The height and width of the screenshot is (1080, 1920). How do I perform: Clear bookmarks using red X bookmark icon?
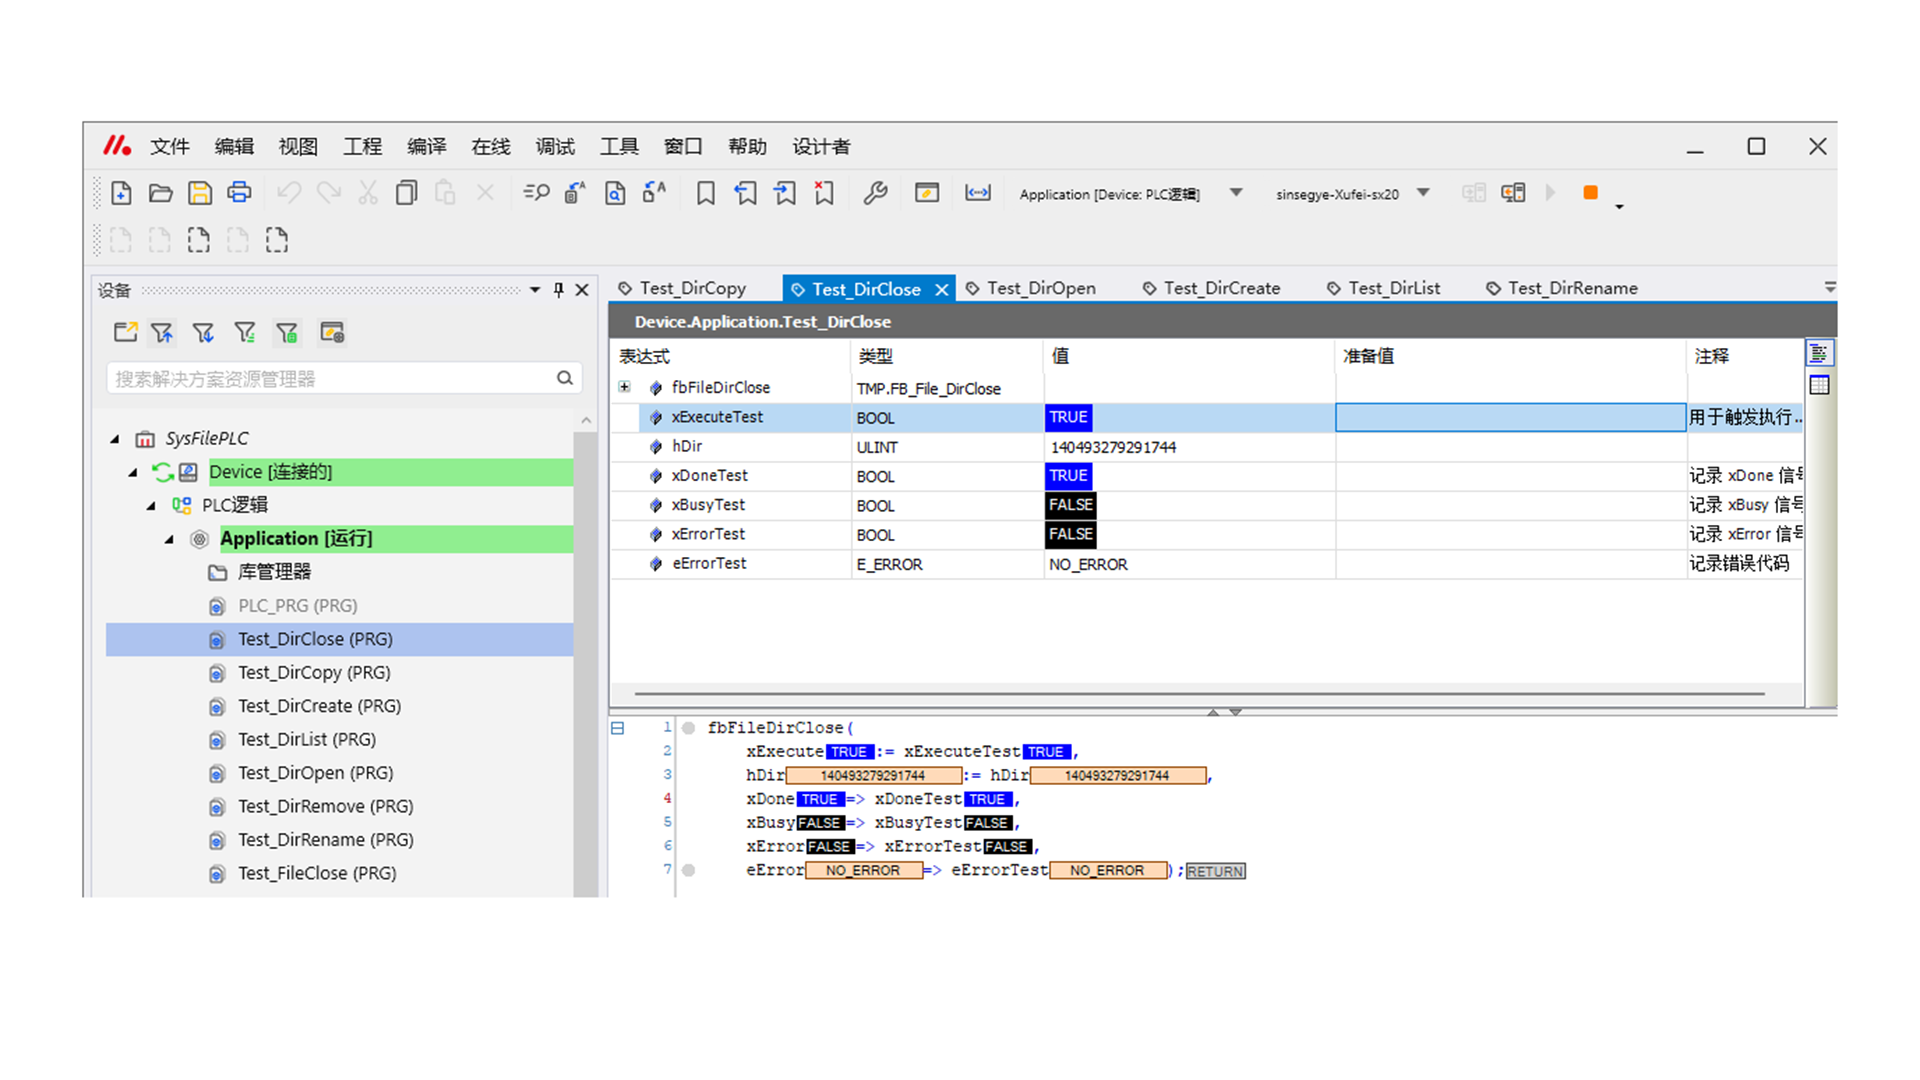[x=824, y=193]
